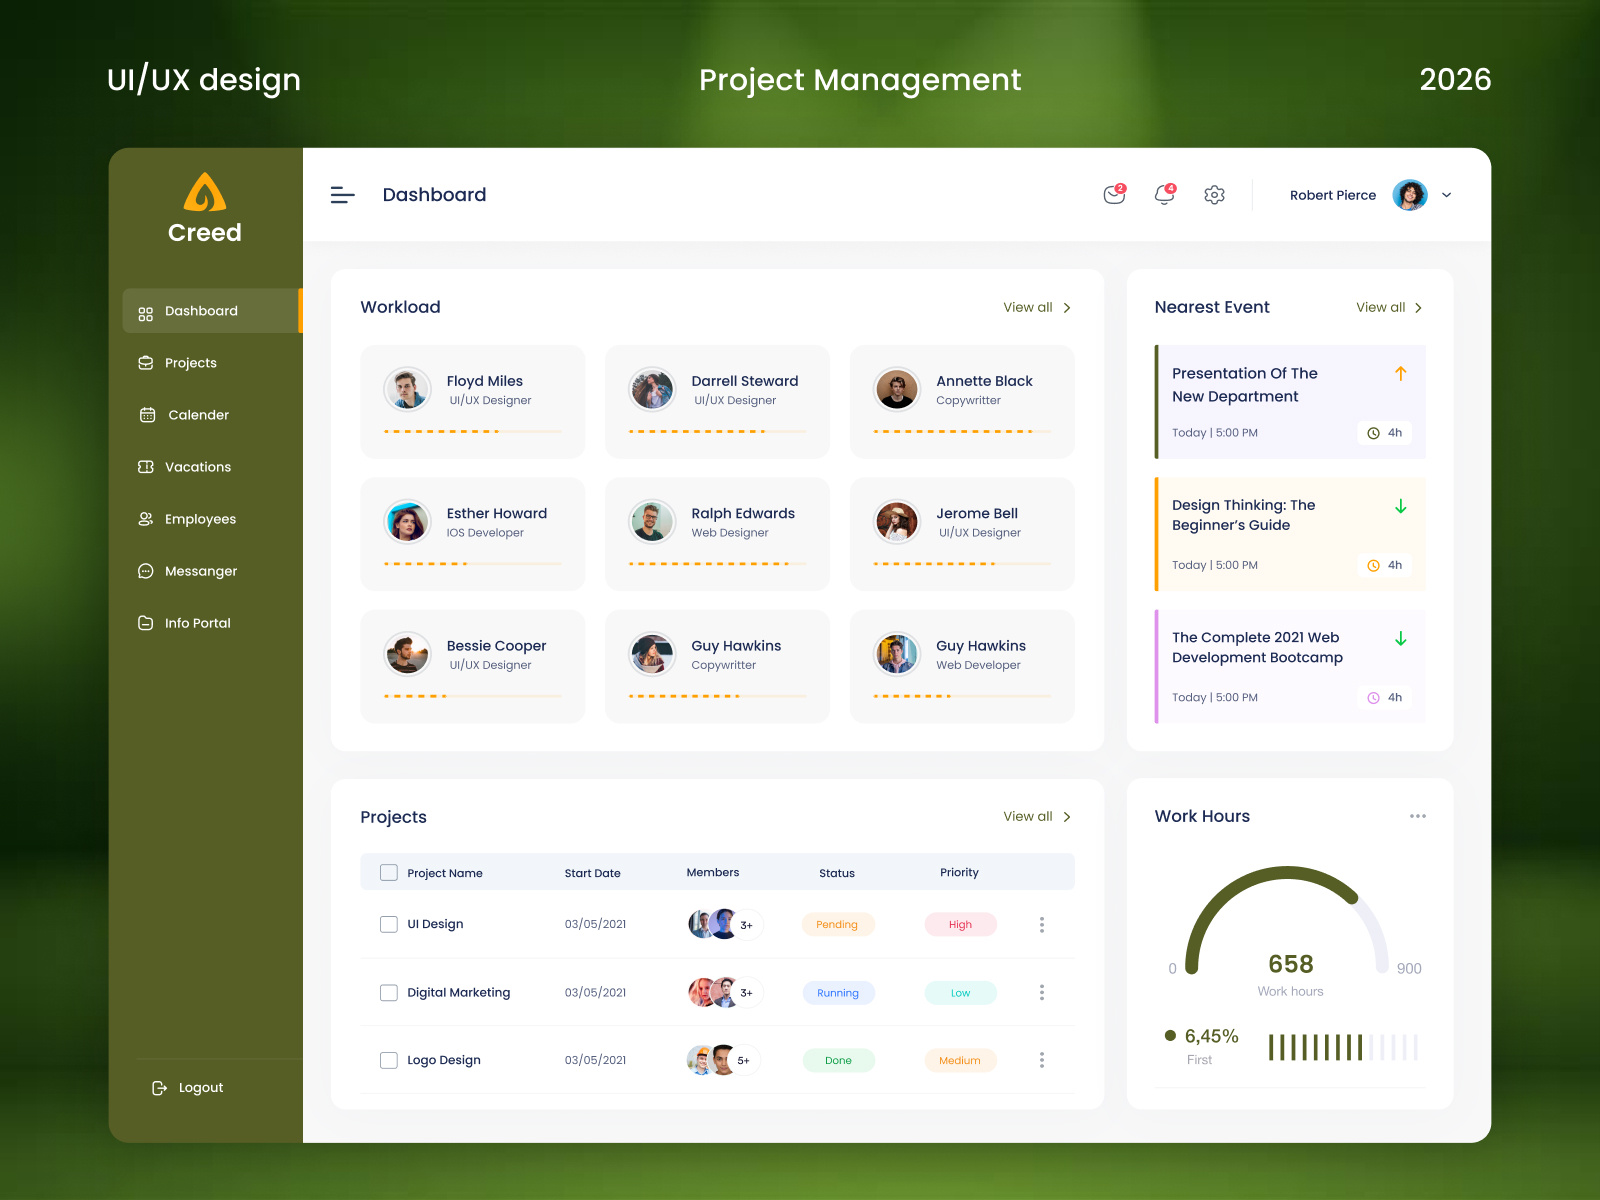
Task: Select all projects via header checkbox
Action: pos(388,871)
